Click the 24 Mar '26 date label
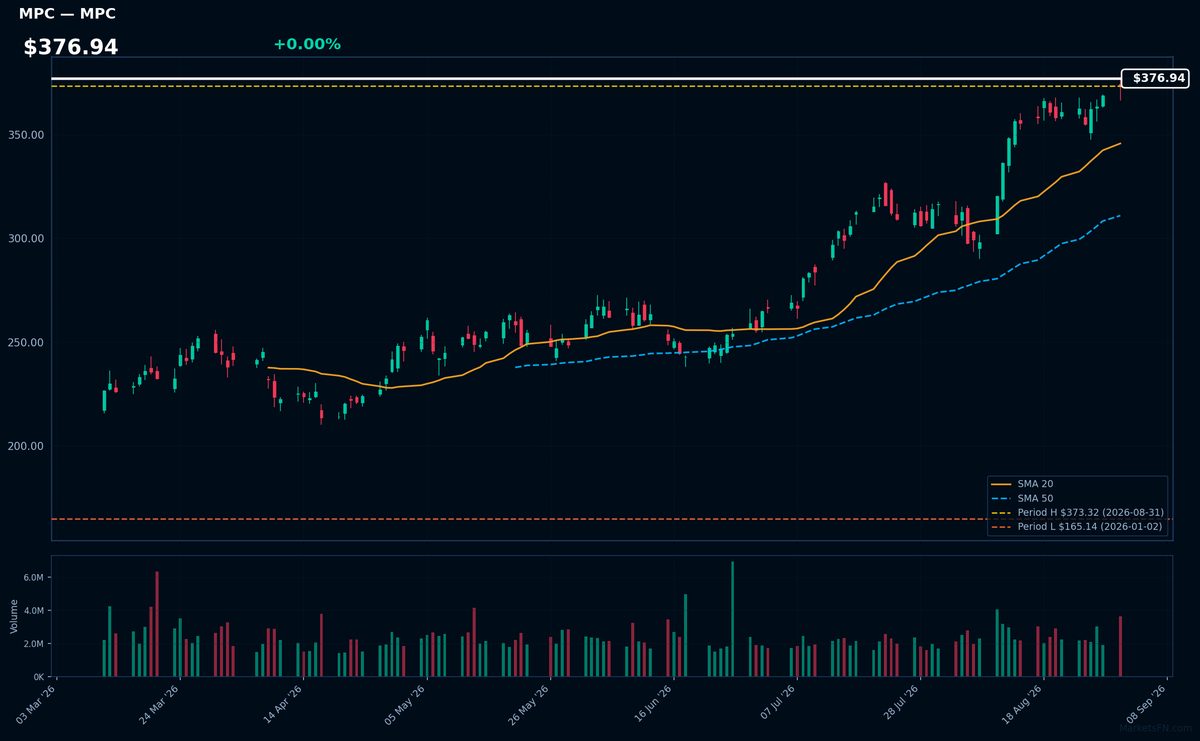The width and height of the screenshot is (1200, 741). click(161, 703)
